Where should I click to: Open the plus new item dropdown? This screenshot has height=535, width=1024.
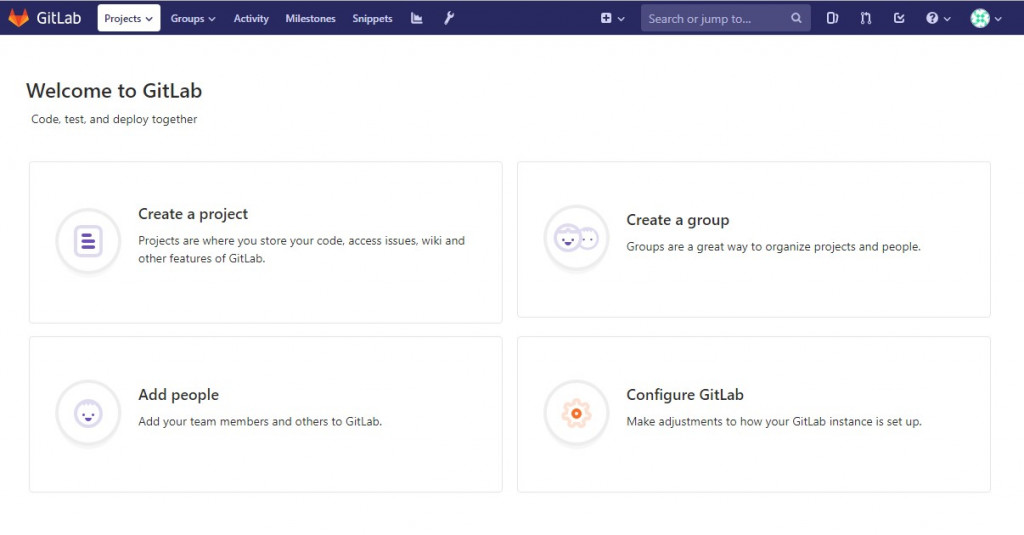(613, 18)
